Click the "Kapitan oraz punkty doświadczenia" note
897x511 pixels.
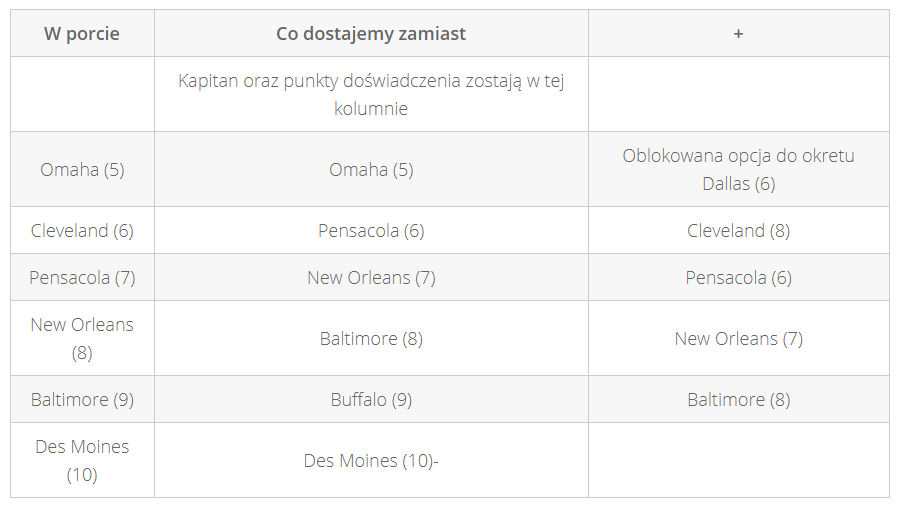tap(371, 94)
